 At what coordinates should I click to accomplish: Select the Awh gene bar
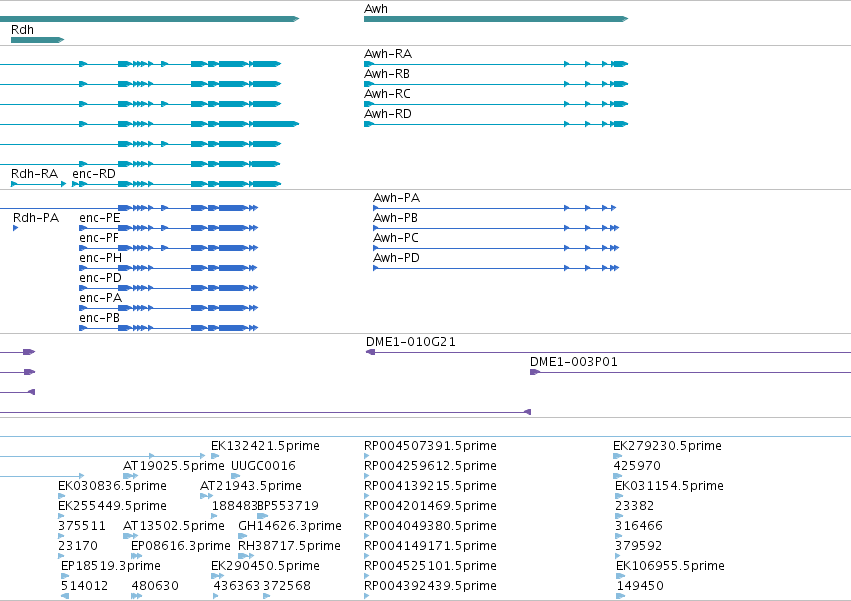(496, 19)
